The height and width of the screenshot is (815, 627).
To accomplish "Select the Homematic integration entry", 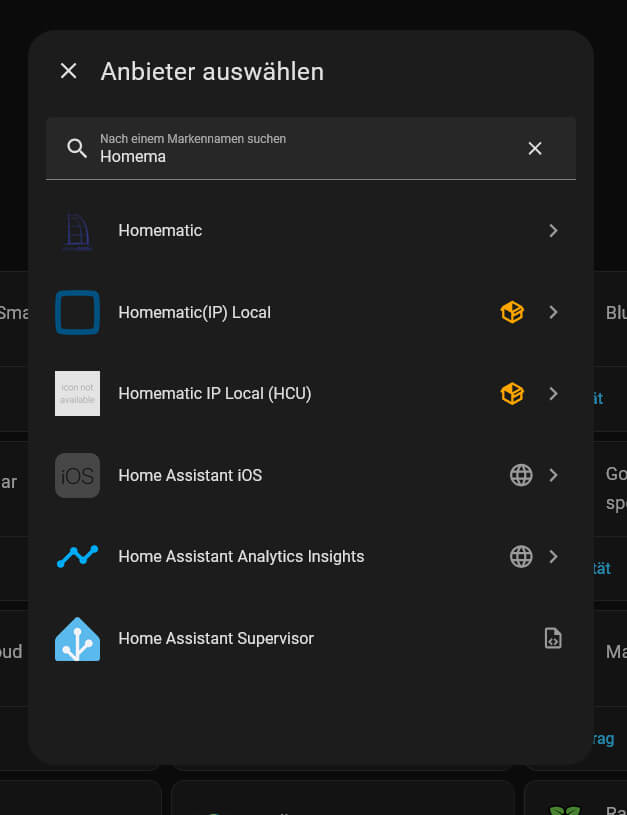I will pyautogui.click(x=160, y=231).
